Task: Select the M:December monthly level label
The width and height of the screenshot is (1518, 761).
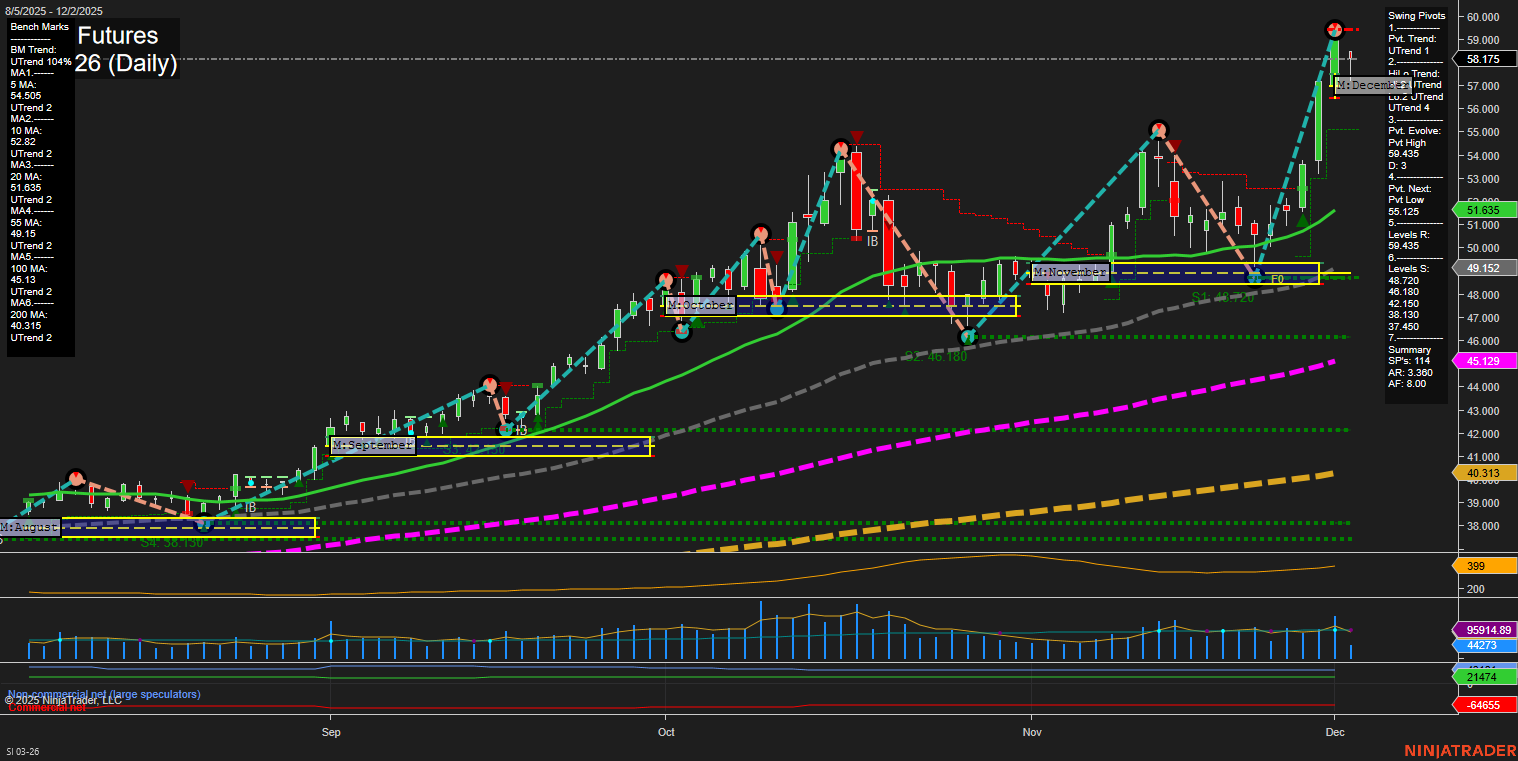Action: coord(1372,86)
